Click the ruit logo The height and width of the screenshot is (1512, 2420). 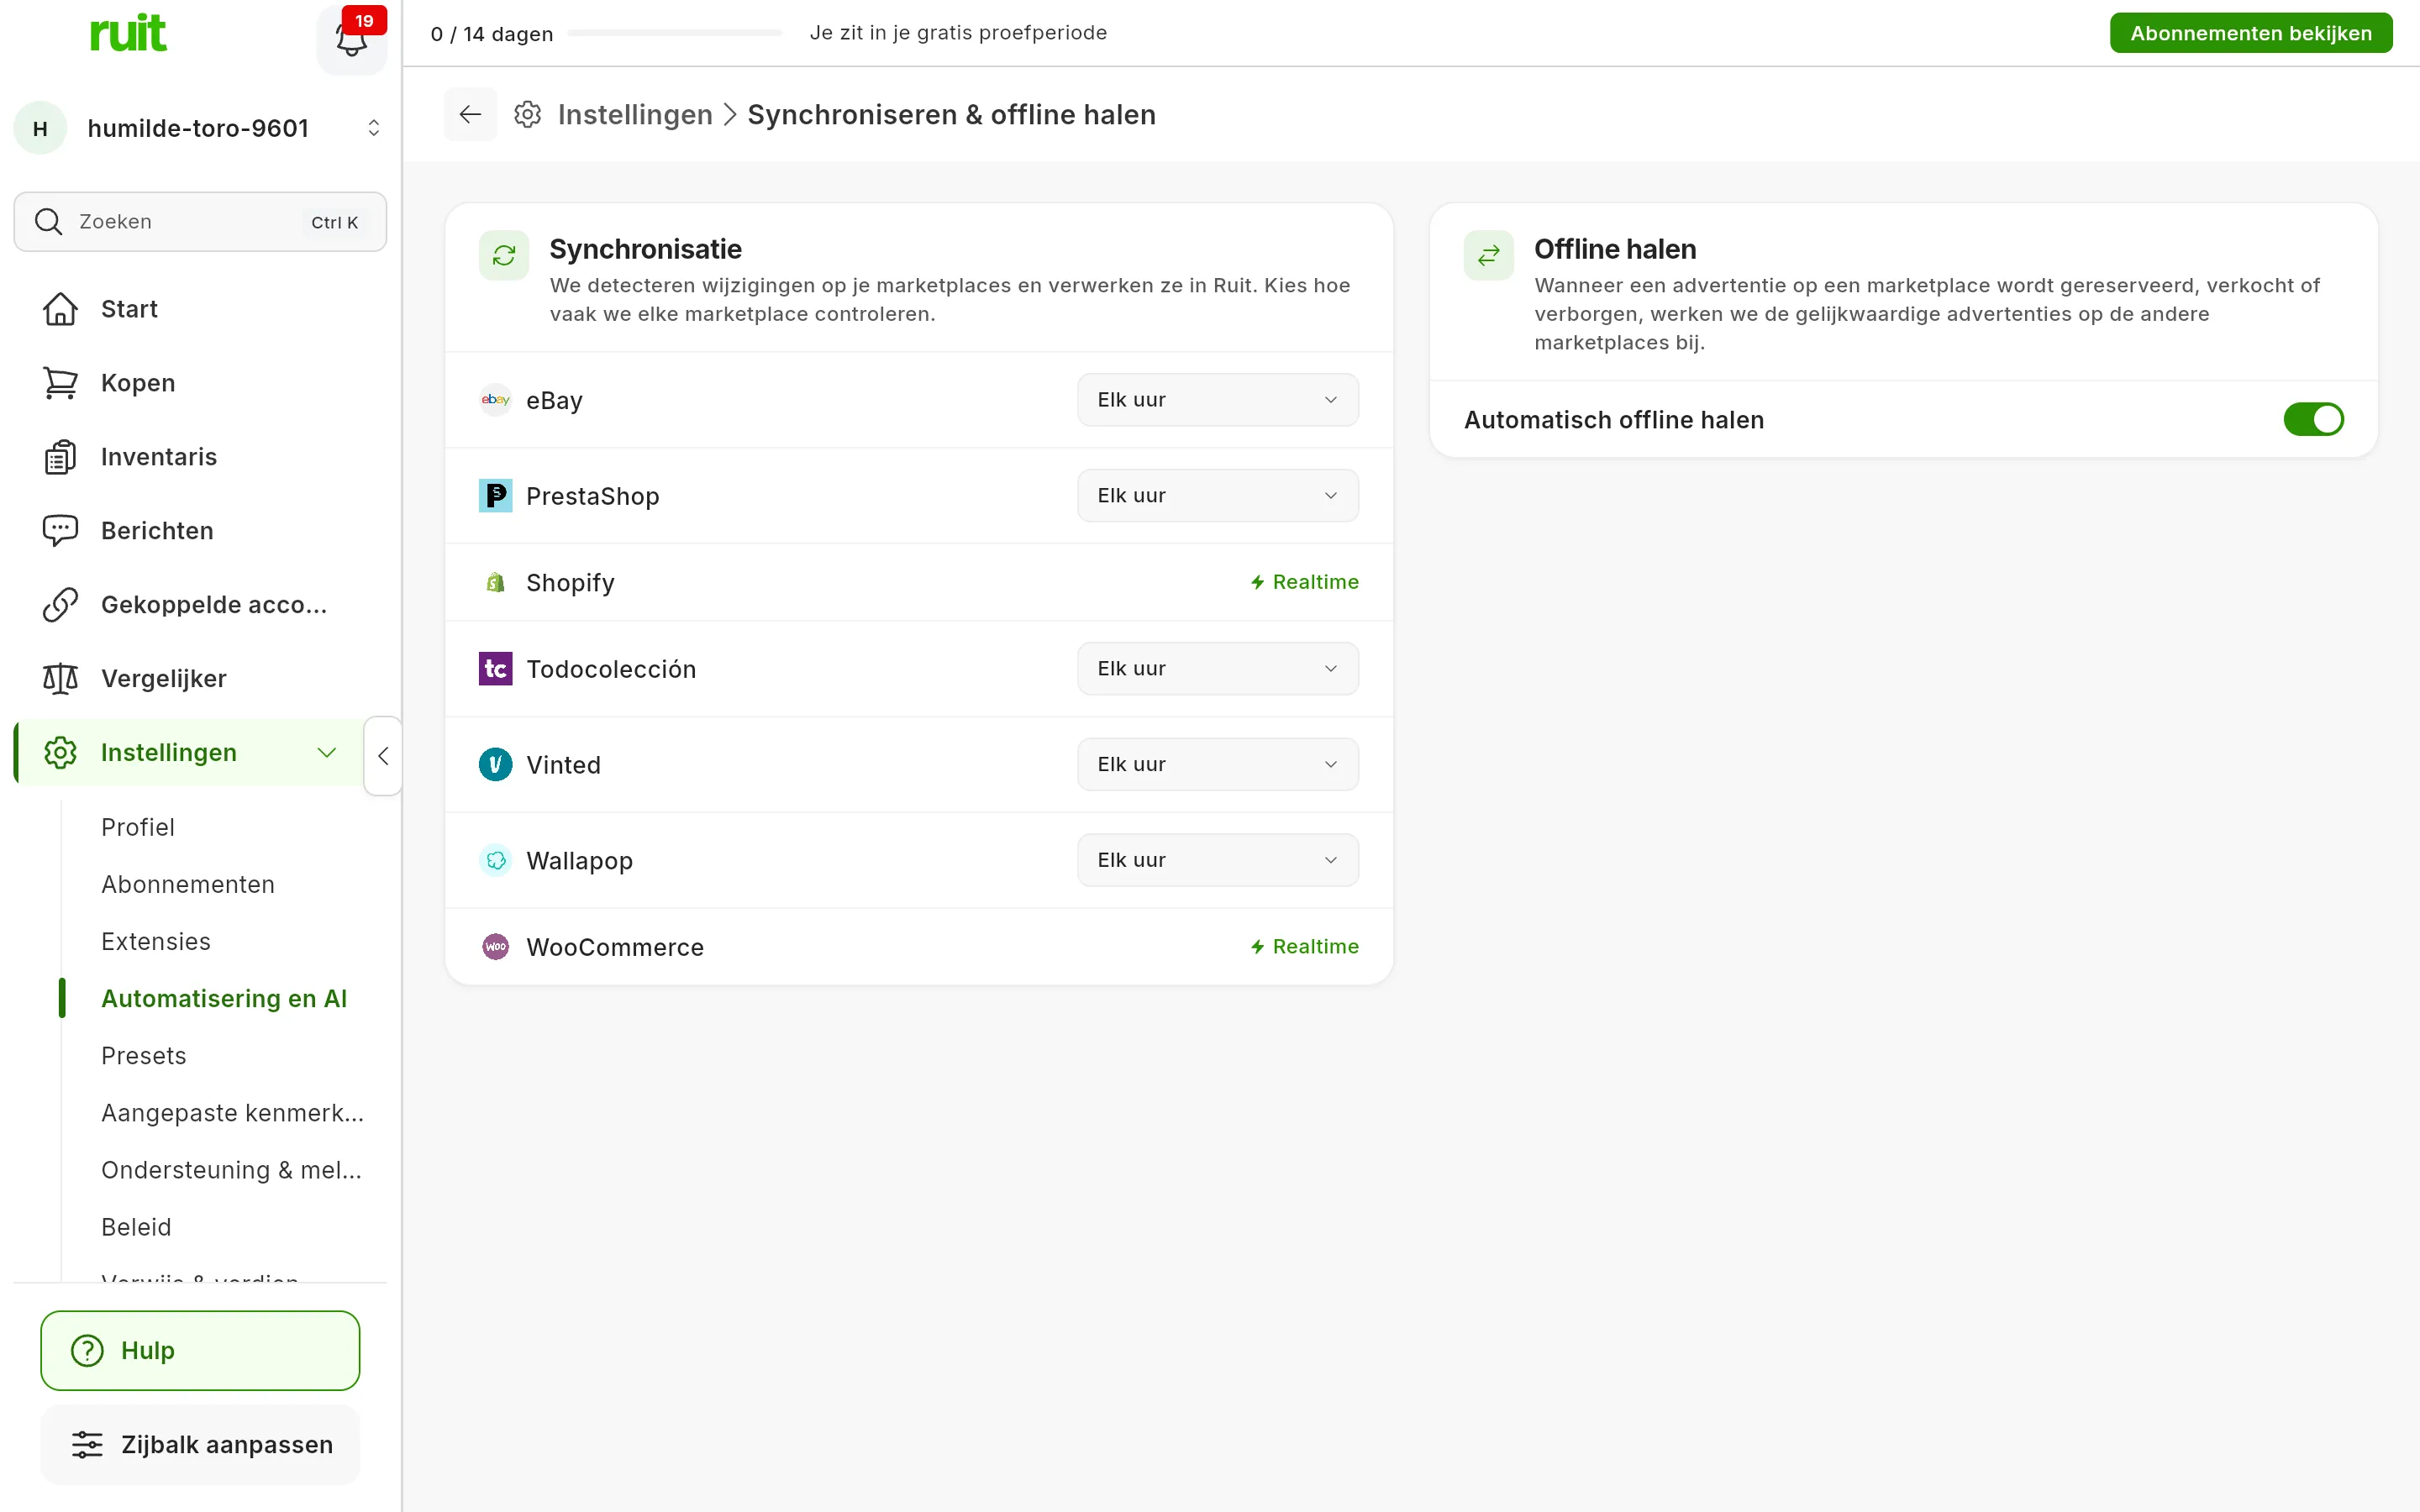pos(128,33)
